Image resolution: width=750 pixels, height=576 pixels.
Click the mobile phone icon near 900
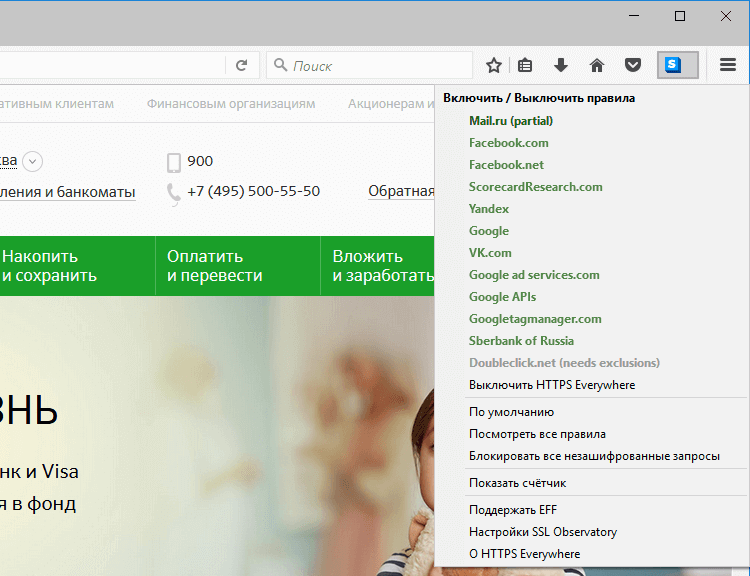point(174,163)
